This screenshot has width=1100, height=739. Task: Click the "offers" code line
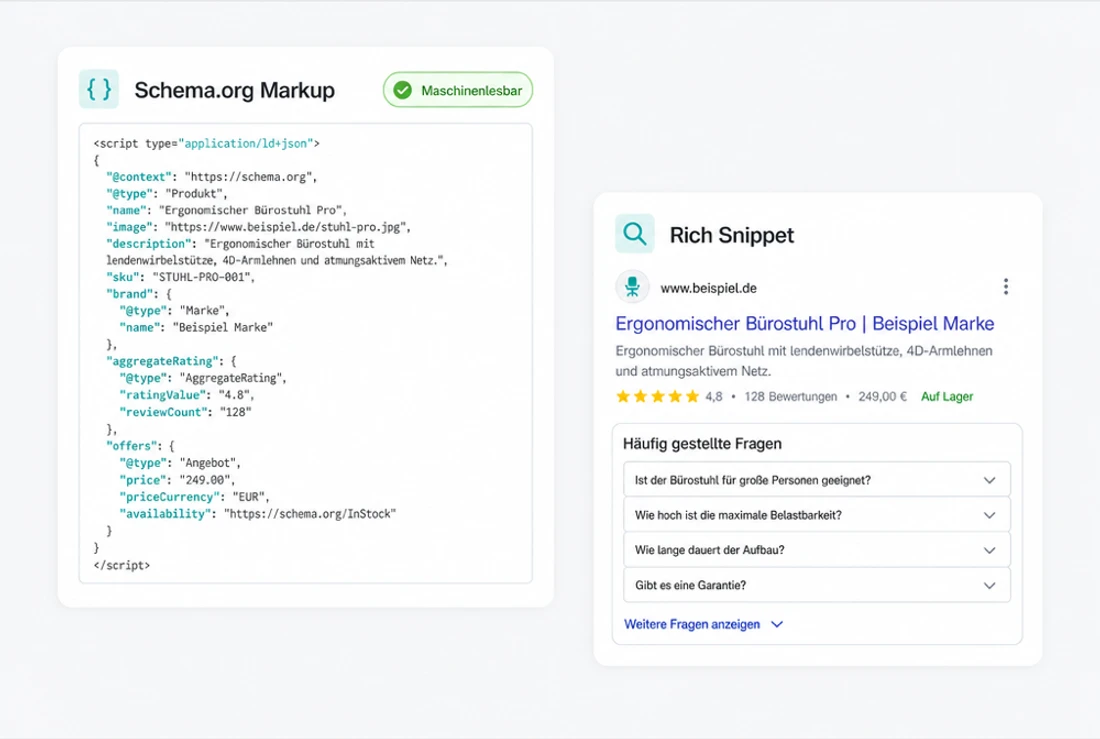[140, 446]
